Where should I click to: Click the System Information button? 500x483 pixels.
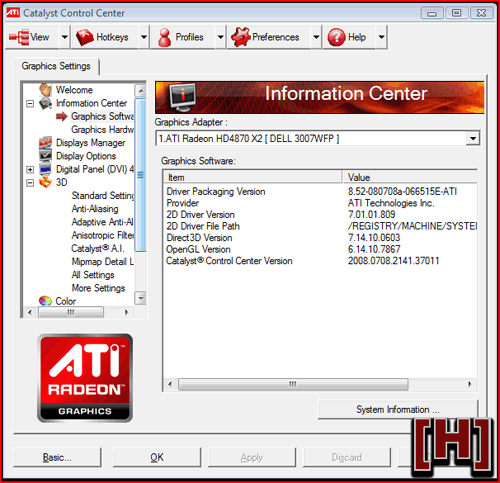pos(398,409)
